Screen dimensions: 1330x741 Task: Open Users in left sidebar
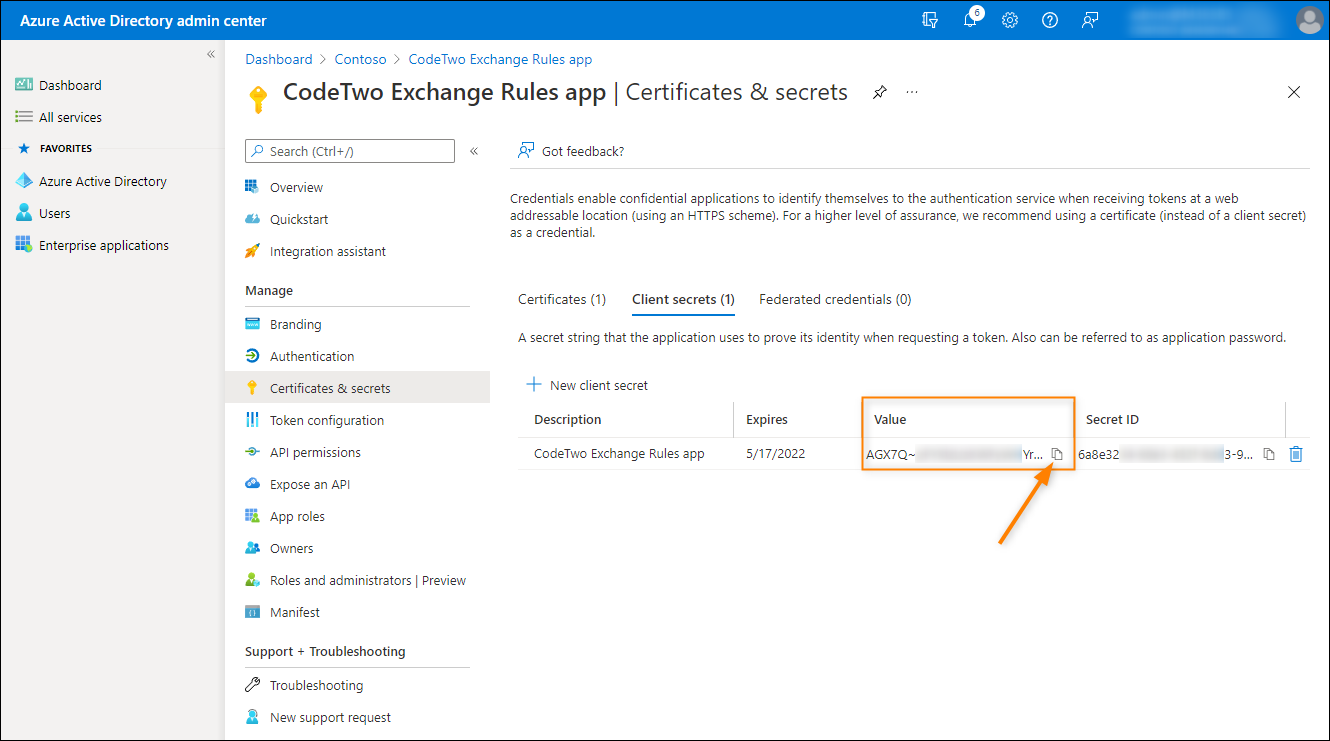(x=43, y=213)
